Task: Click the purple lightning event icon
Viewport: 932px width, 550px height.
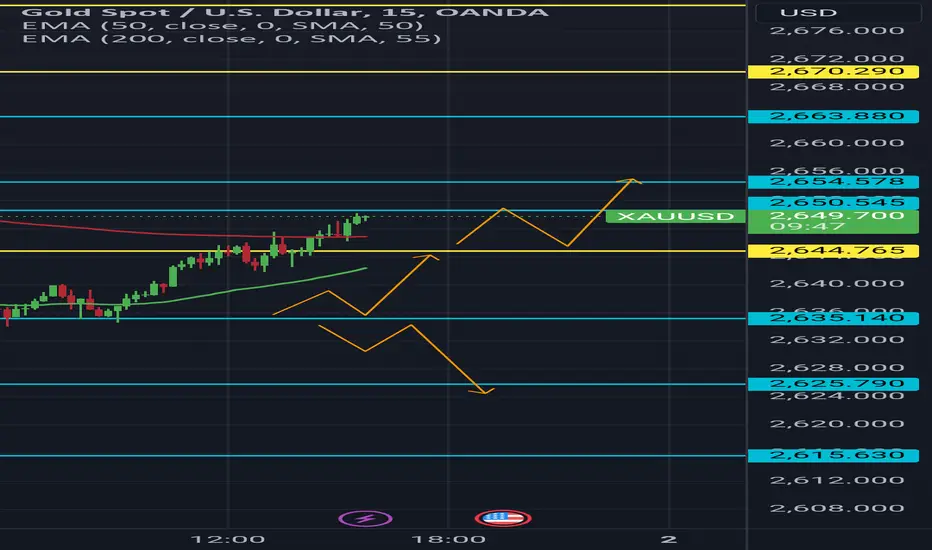Action: (365, 518)
